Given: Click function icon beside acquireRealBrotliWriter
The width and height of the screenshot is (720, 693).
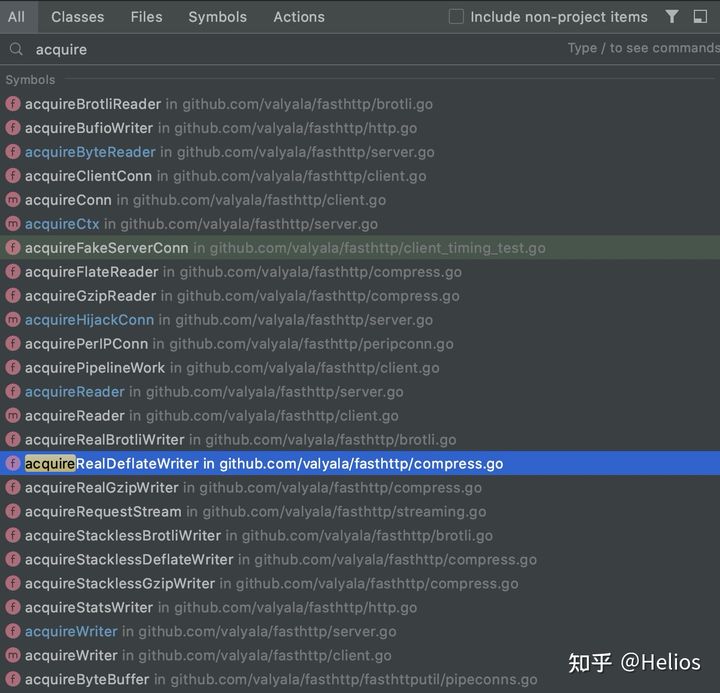Looking at the screenshot, I should [x=13, y=439].
